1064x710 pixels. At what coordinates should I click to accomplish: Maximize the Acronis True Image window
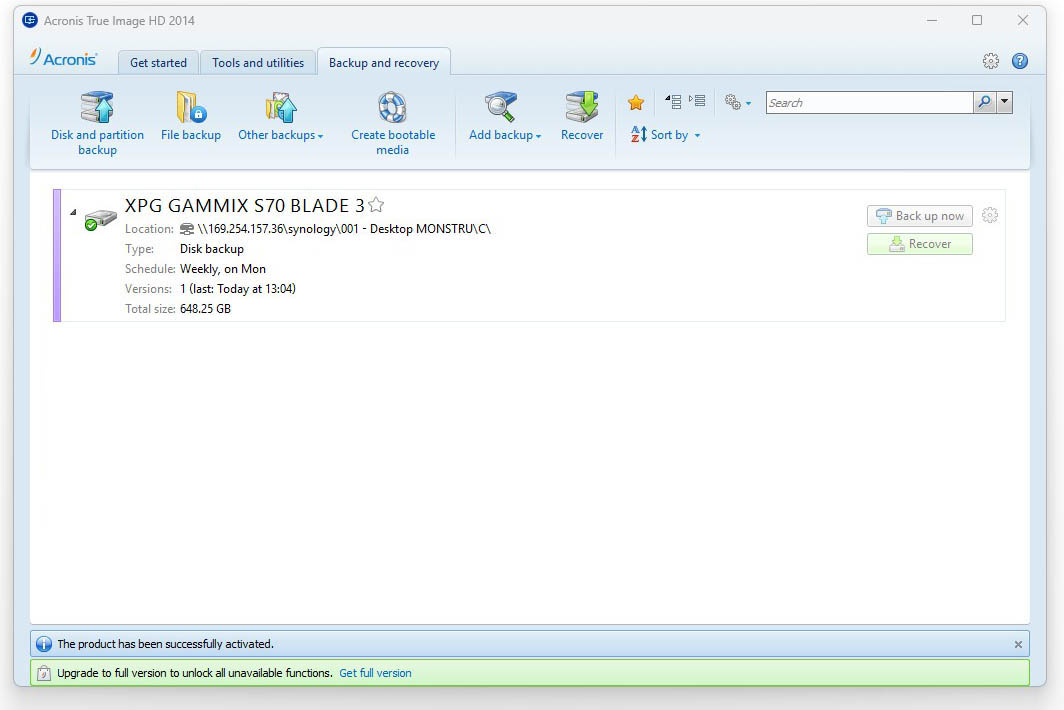(977, 20)
